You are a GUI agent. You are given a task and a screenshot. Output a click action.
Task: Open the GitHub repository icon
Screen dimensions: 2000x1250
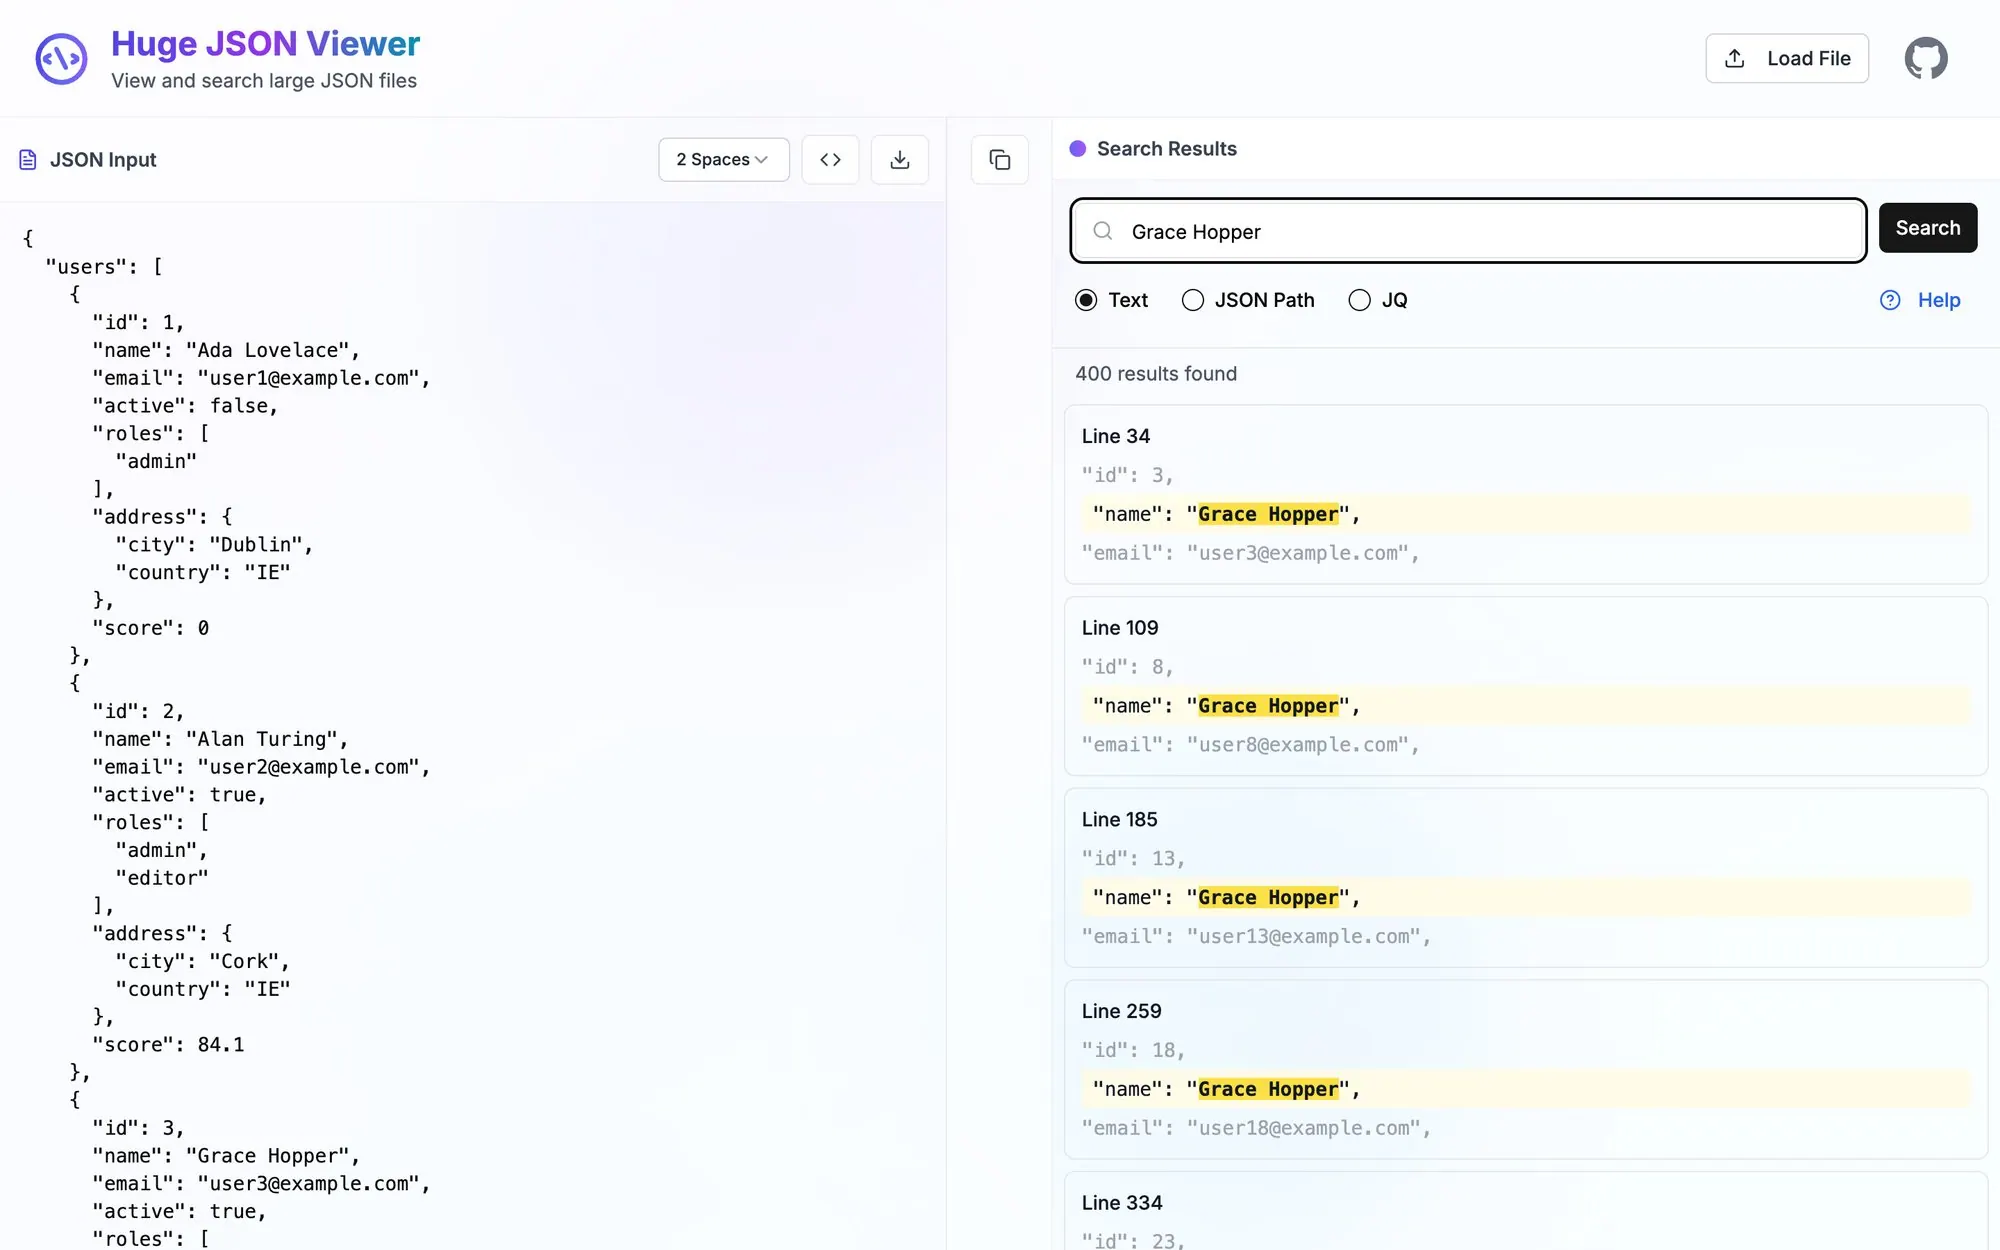coord(1926,58)
